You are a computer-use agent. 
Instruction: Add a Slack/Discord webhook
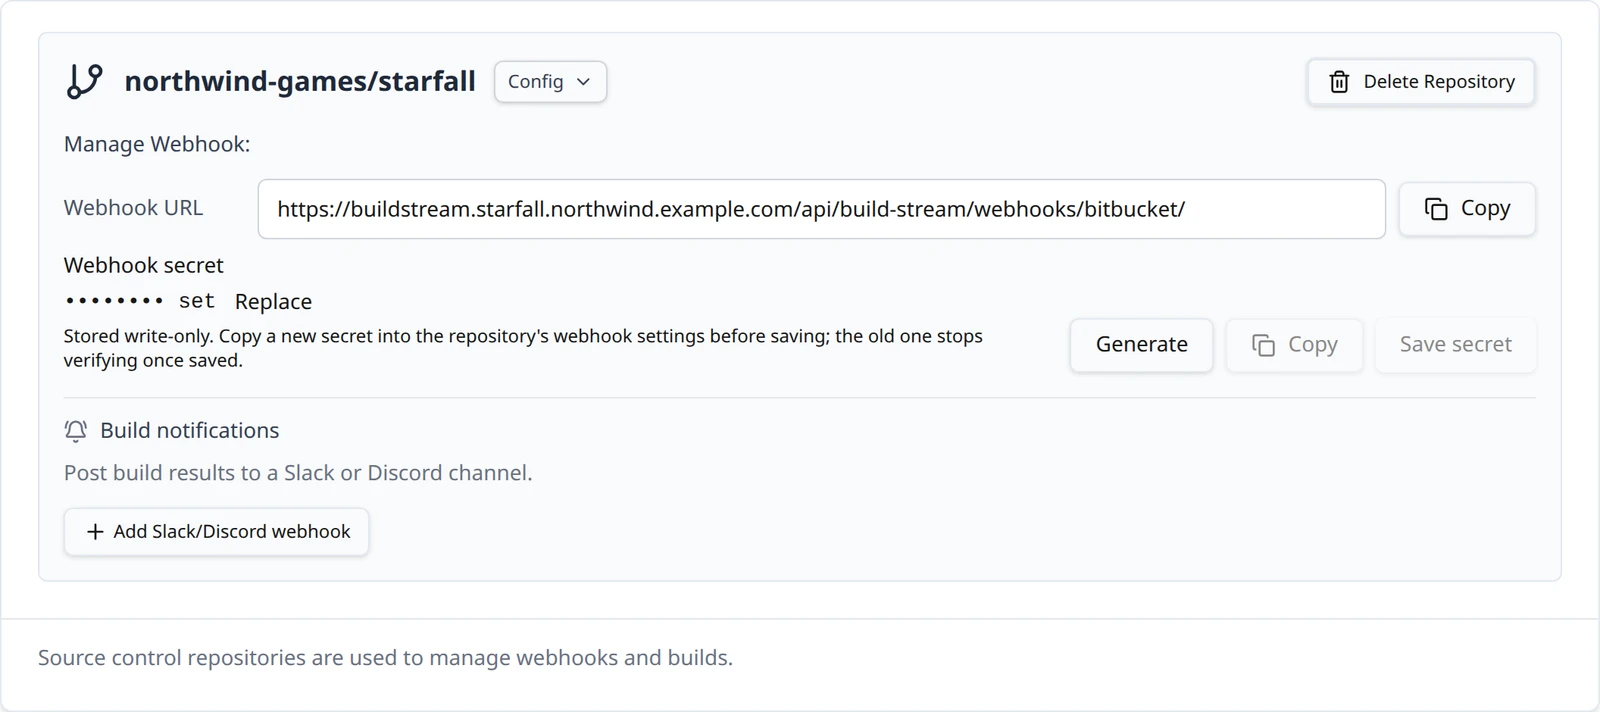(x=216, y=532)
